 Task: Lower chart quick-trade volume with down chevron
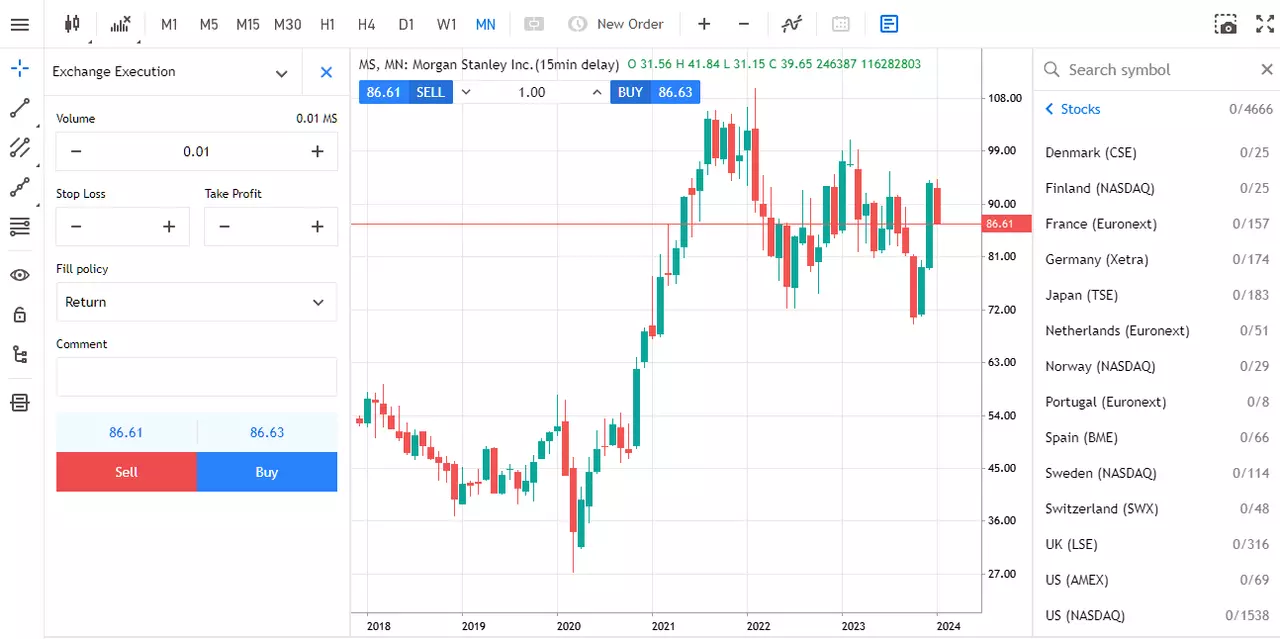tap(466, 92)
